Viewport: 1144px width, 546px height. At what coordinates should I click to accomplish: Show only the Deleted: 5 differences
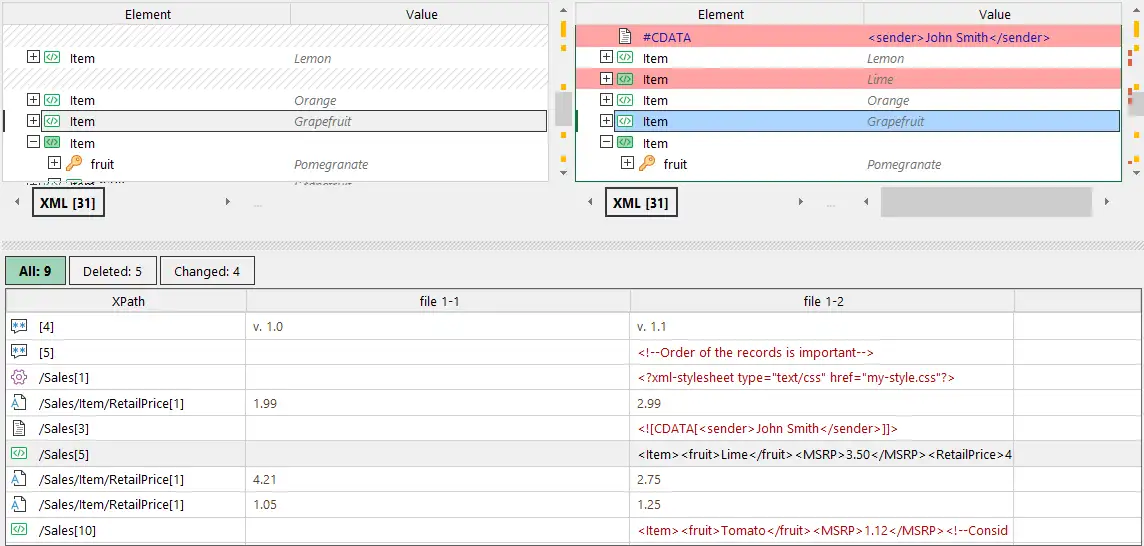coord(112,272)
